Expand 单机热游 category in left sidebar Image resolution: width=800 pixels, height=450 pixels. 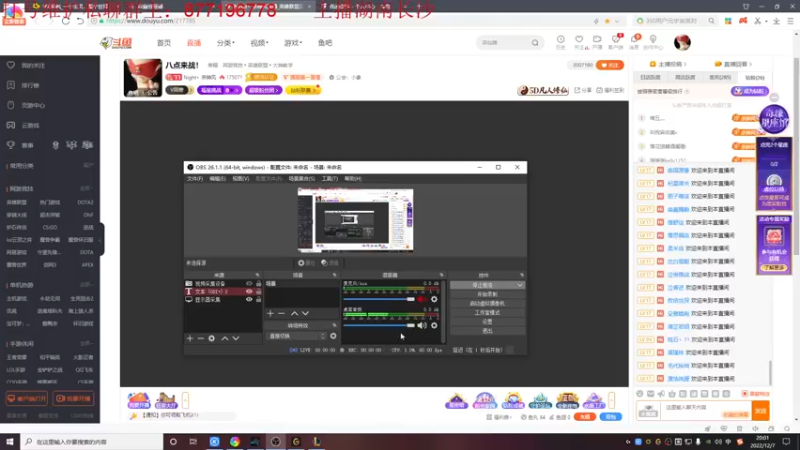point(86,285)
